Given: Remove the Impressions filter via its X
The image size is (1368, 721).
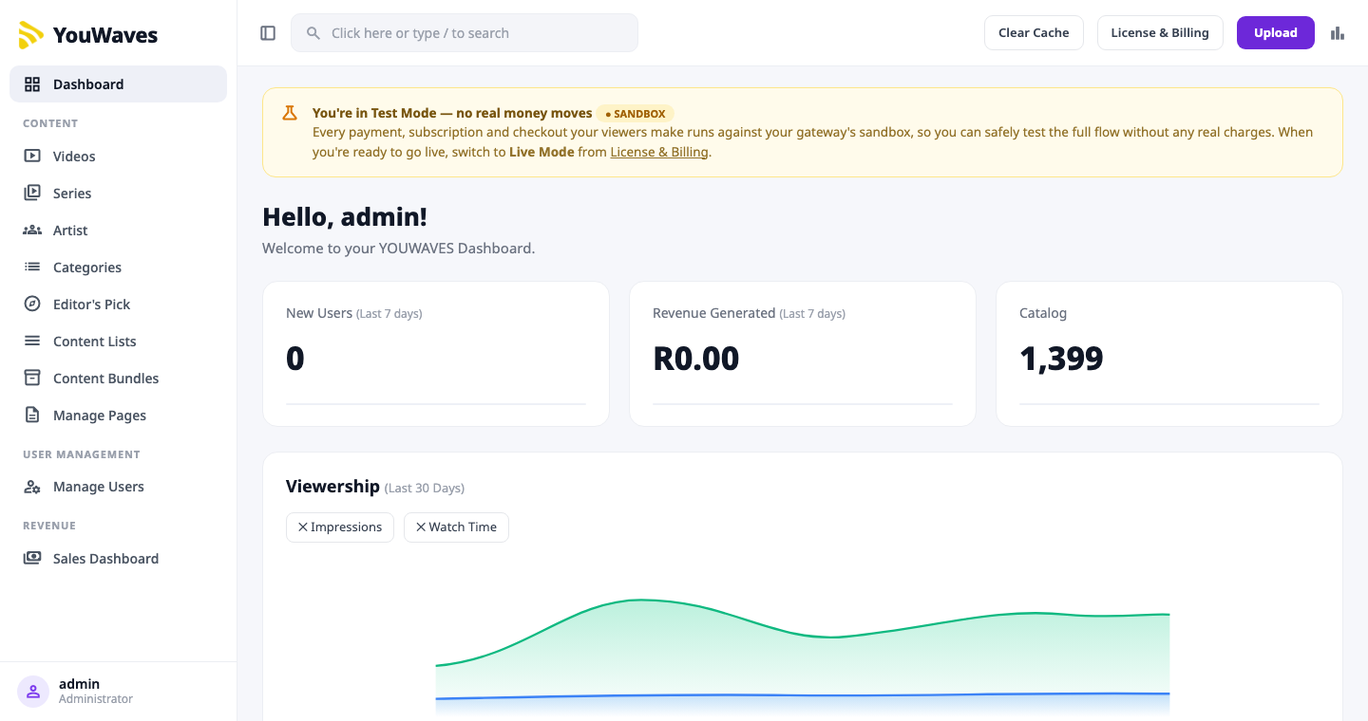Looking at the screenshot, I should pos(303,527).
